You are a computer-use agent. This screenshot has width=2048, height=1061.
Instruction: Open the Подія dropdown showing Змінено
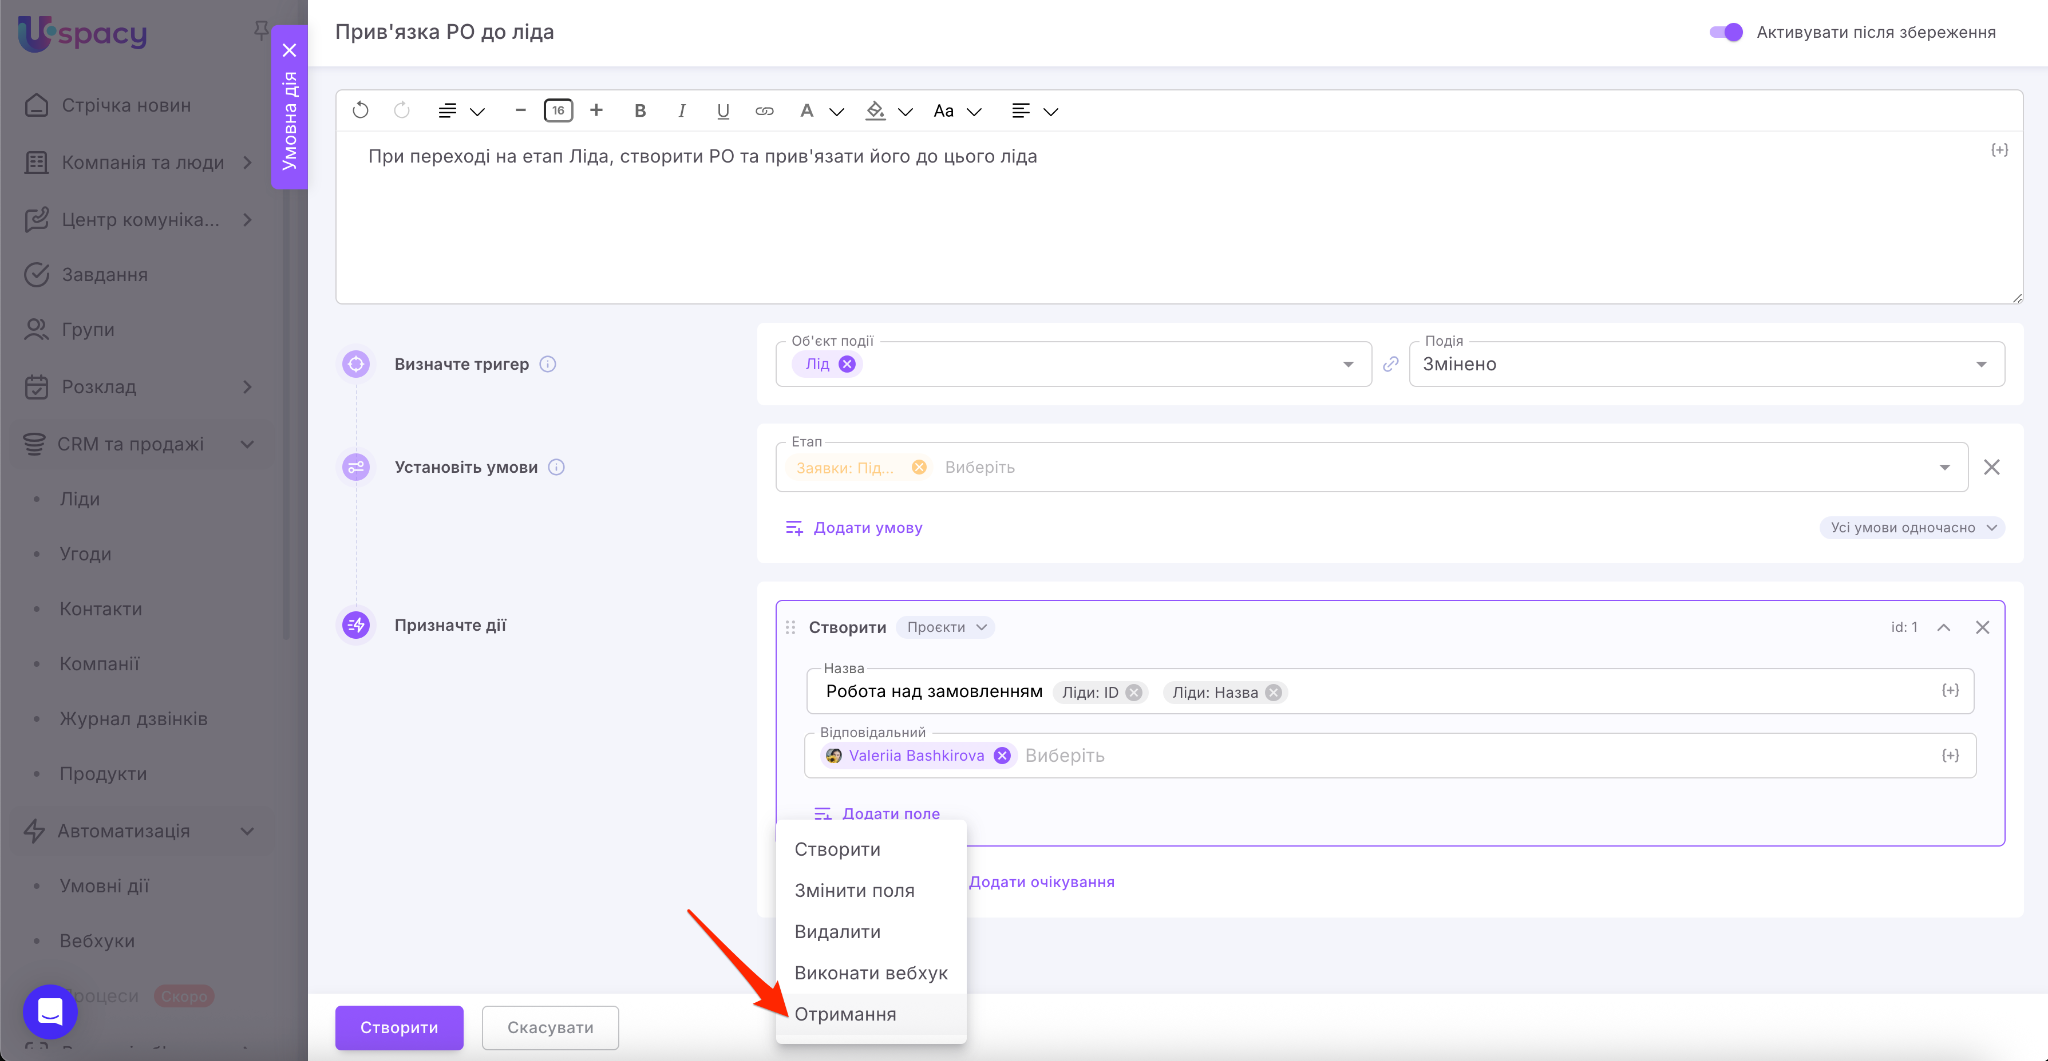coord(1705,364)
